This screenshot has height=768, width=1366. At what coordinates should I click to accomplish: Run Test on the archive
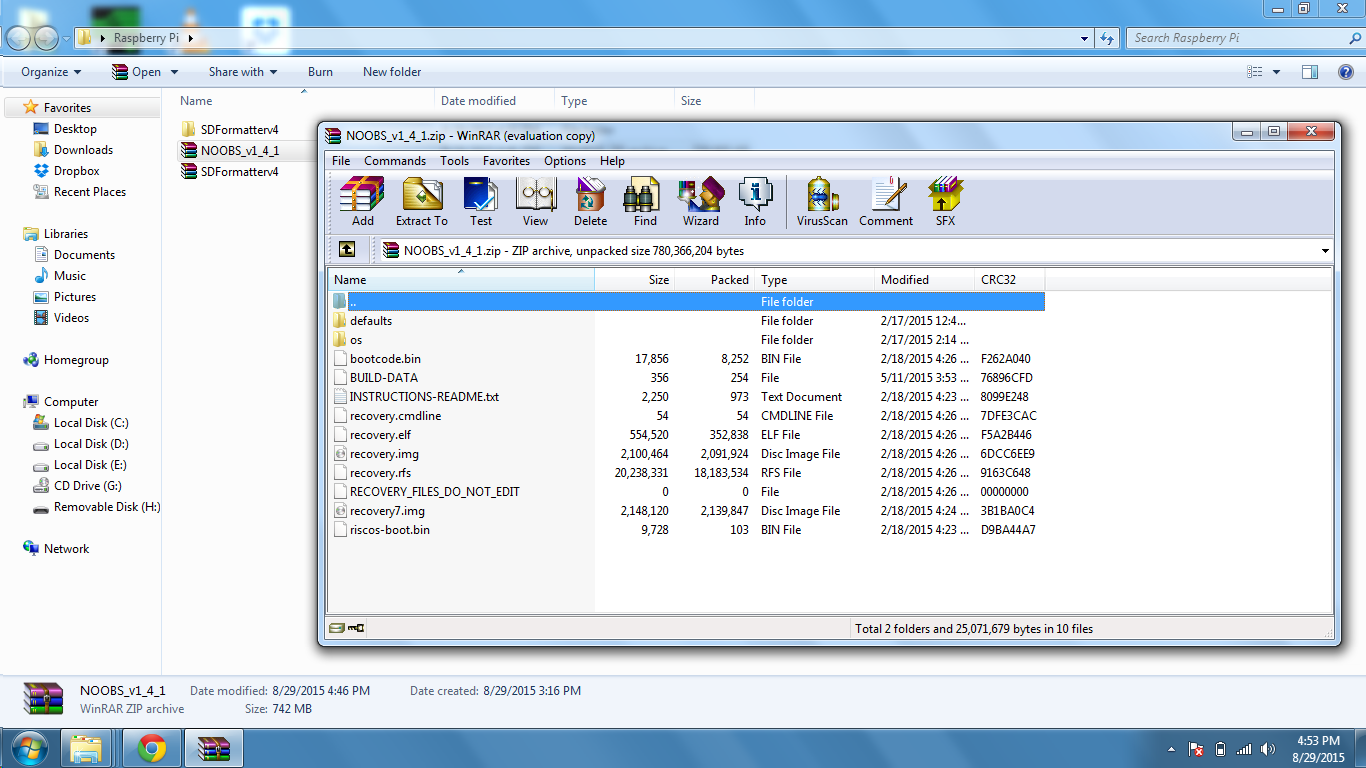pos(481,201)
